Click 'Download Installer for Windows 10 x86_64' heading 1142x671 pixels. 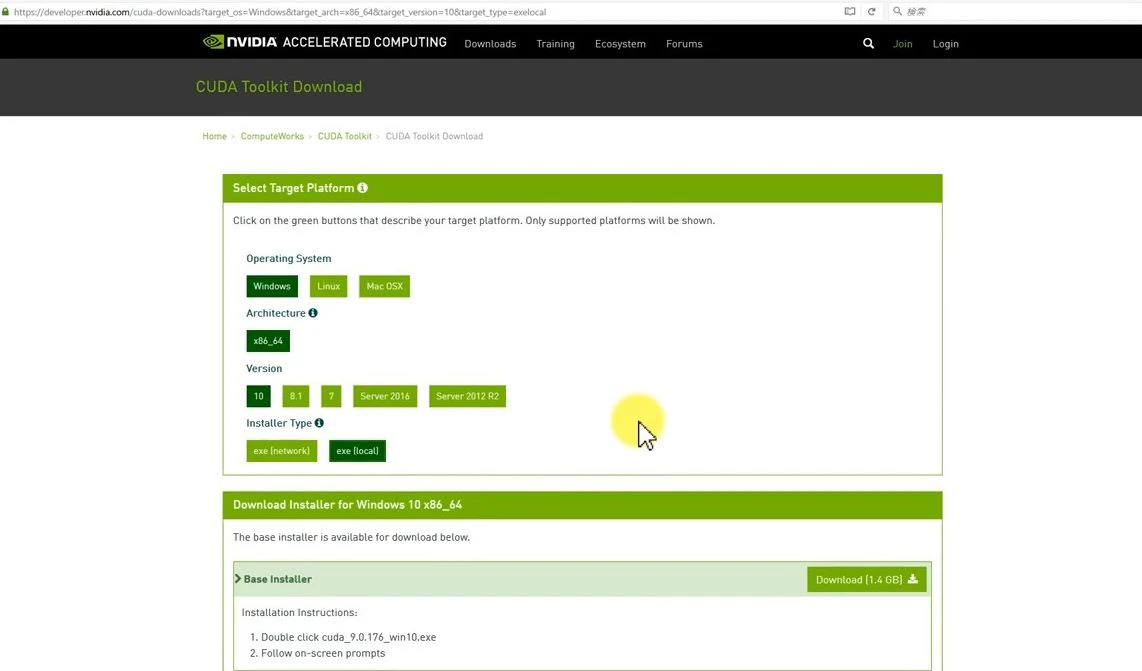coord(347,504)
